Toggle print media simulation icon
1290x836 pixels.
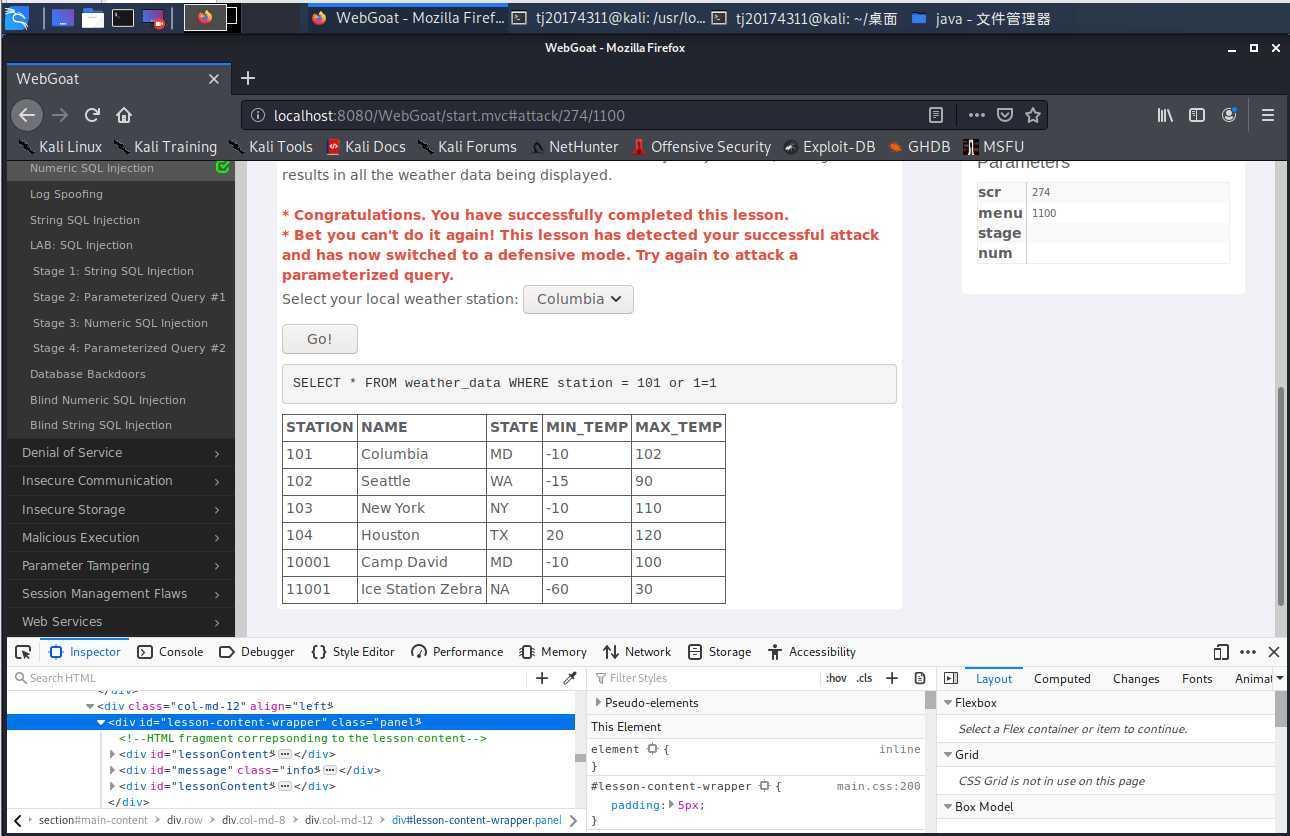[x=920, y=678]
